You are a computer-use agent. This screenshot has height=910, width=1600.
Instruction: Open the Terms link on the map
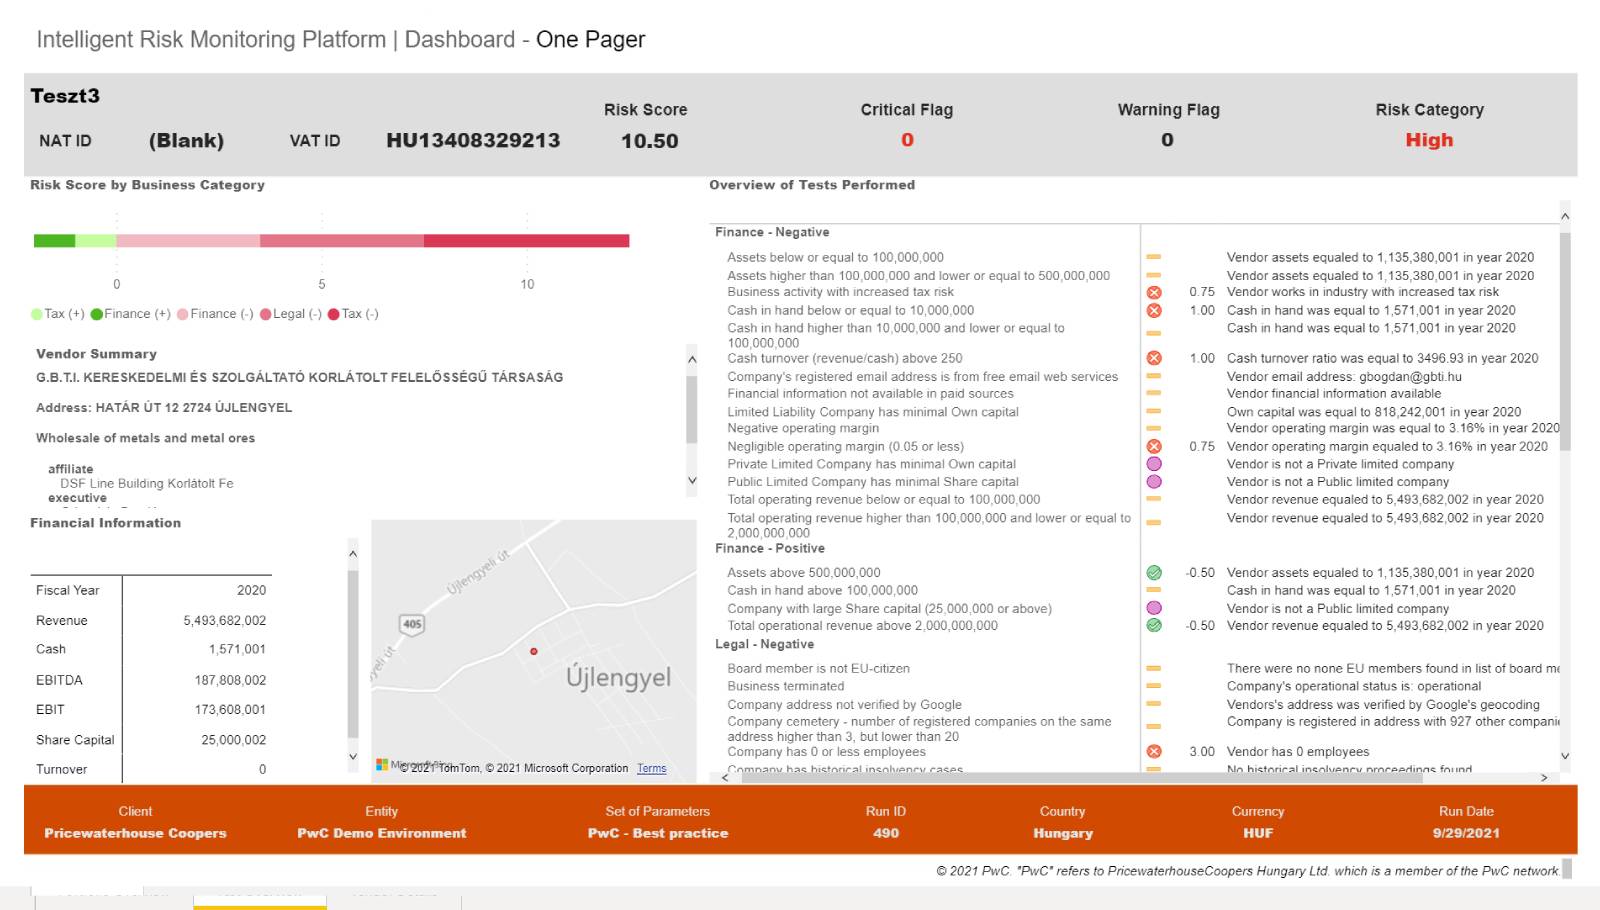tap(651, 769)
